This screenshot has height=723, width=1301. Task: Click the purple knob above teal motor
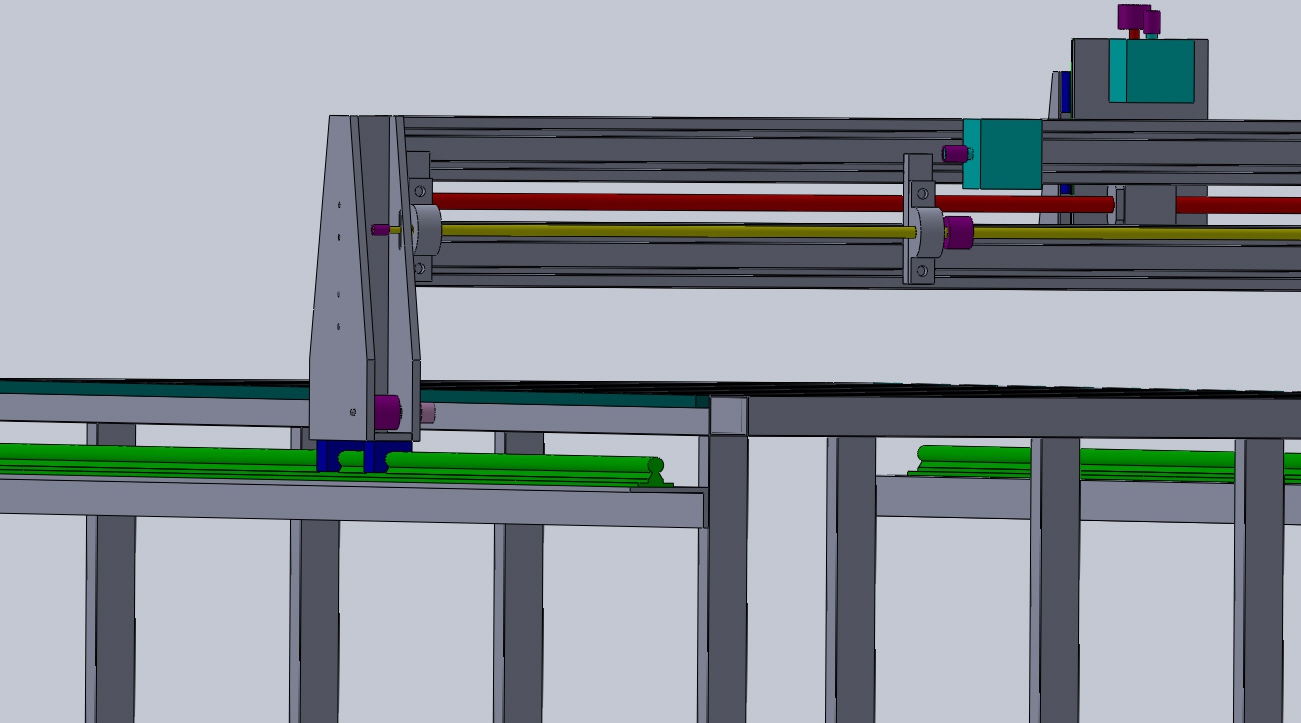pyautogui.click(x=1133, y=17)
